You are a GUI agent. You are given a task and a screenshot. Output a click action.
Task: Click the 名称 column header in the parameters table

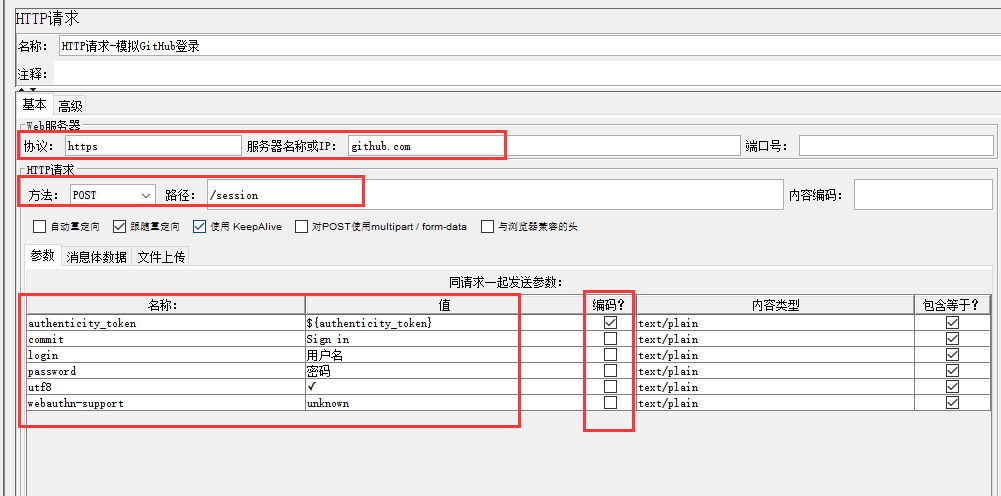[x=166, y=305]
